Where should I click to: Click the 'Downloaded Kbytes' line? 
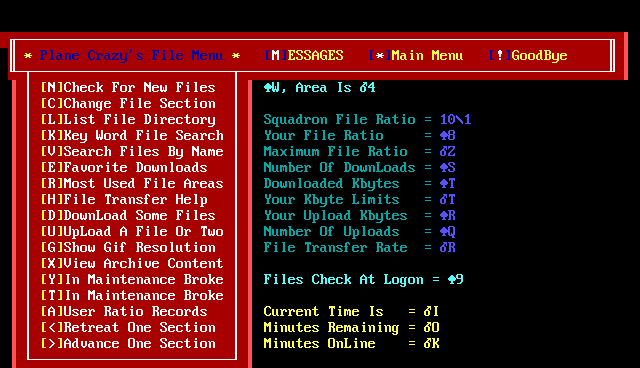coord(360,184)
